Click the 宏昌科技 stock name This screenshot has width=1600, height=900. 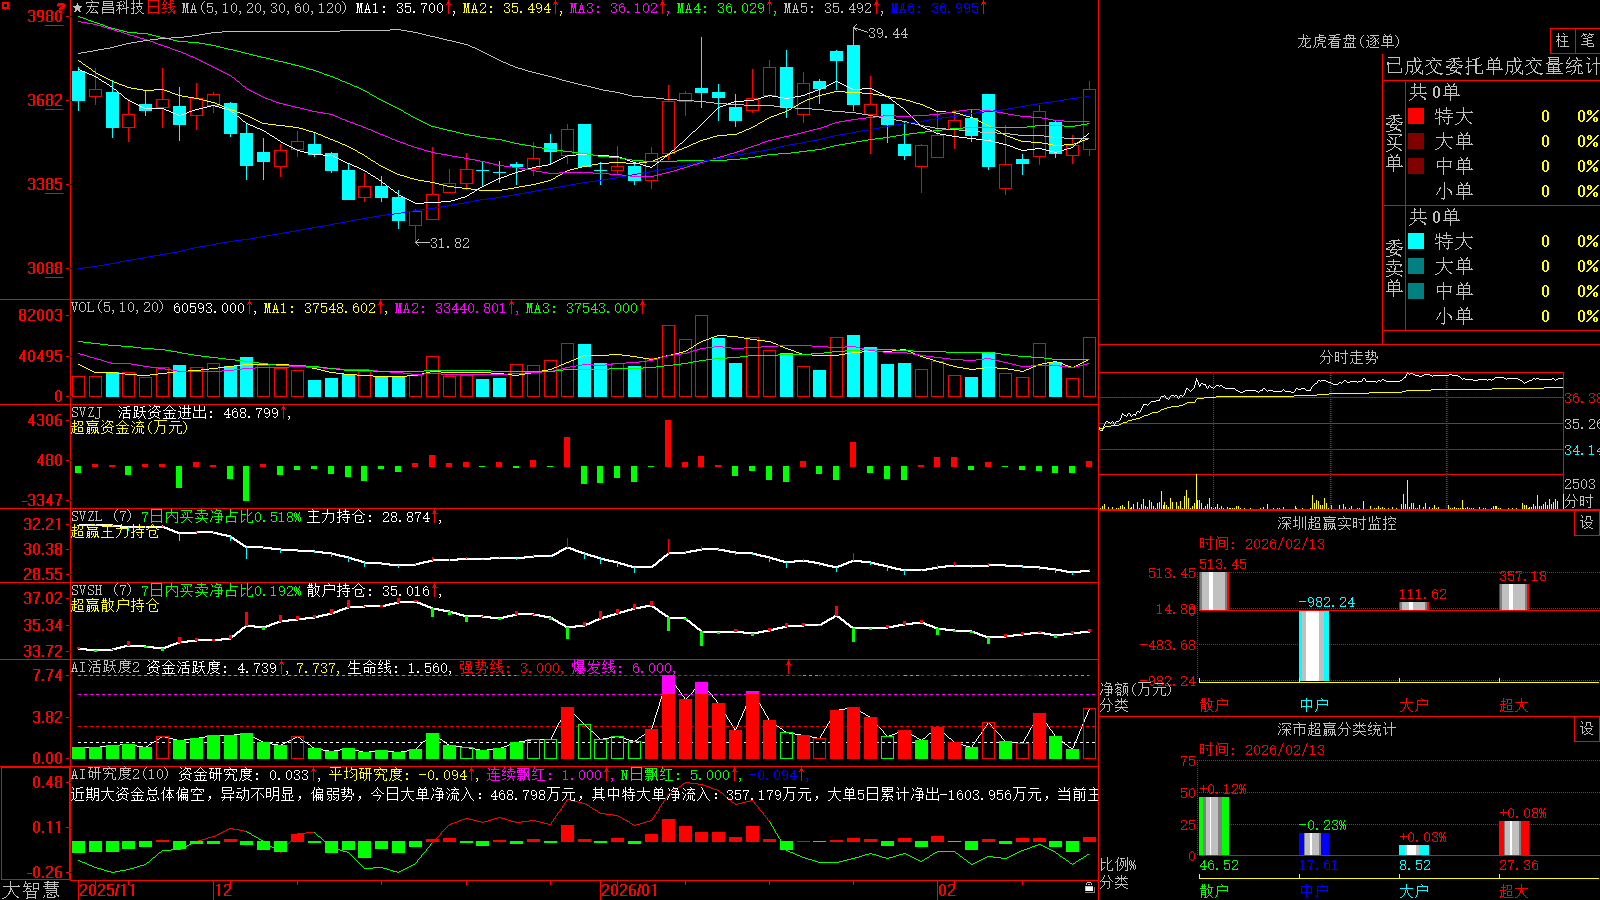[x=115, y=8]
